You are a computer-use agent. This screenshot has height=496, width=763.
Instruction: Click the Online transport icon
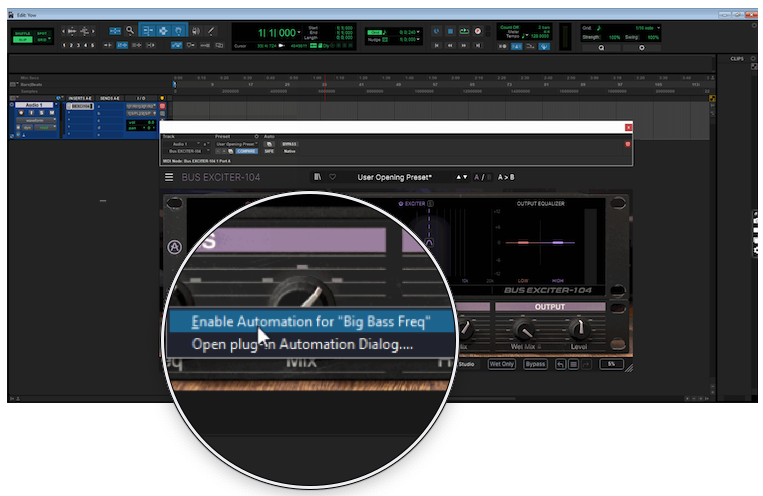[436, 31]
